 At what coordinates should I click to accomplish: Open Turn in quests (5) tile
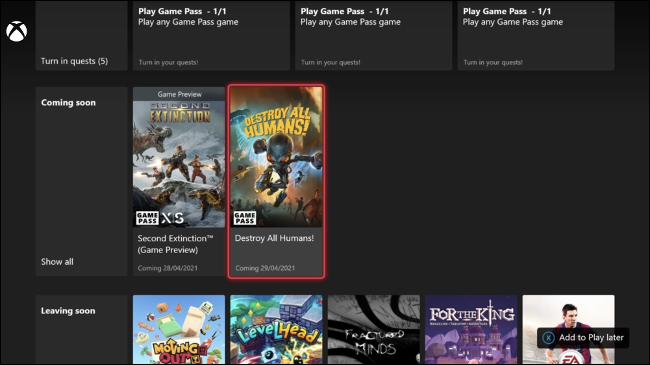[82, 36]
